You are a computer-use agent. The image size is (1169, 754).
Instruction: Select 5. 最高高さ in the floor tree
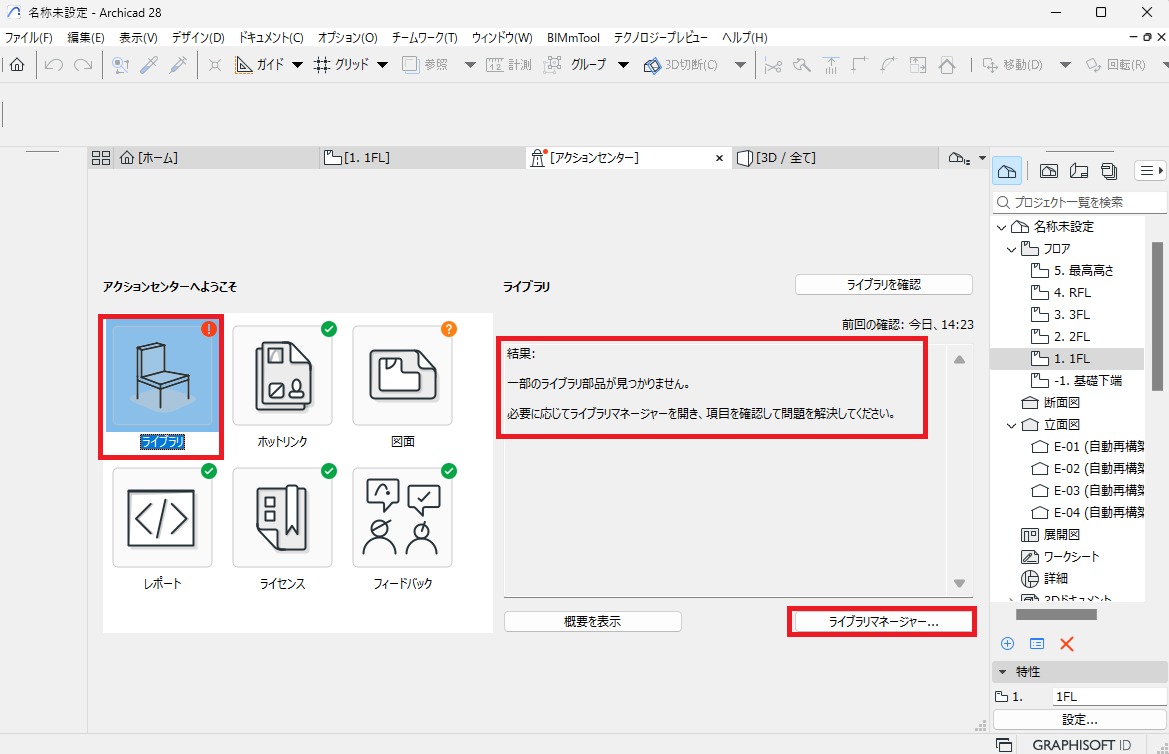pyautogui.click(x=1083, y=271)
